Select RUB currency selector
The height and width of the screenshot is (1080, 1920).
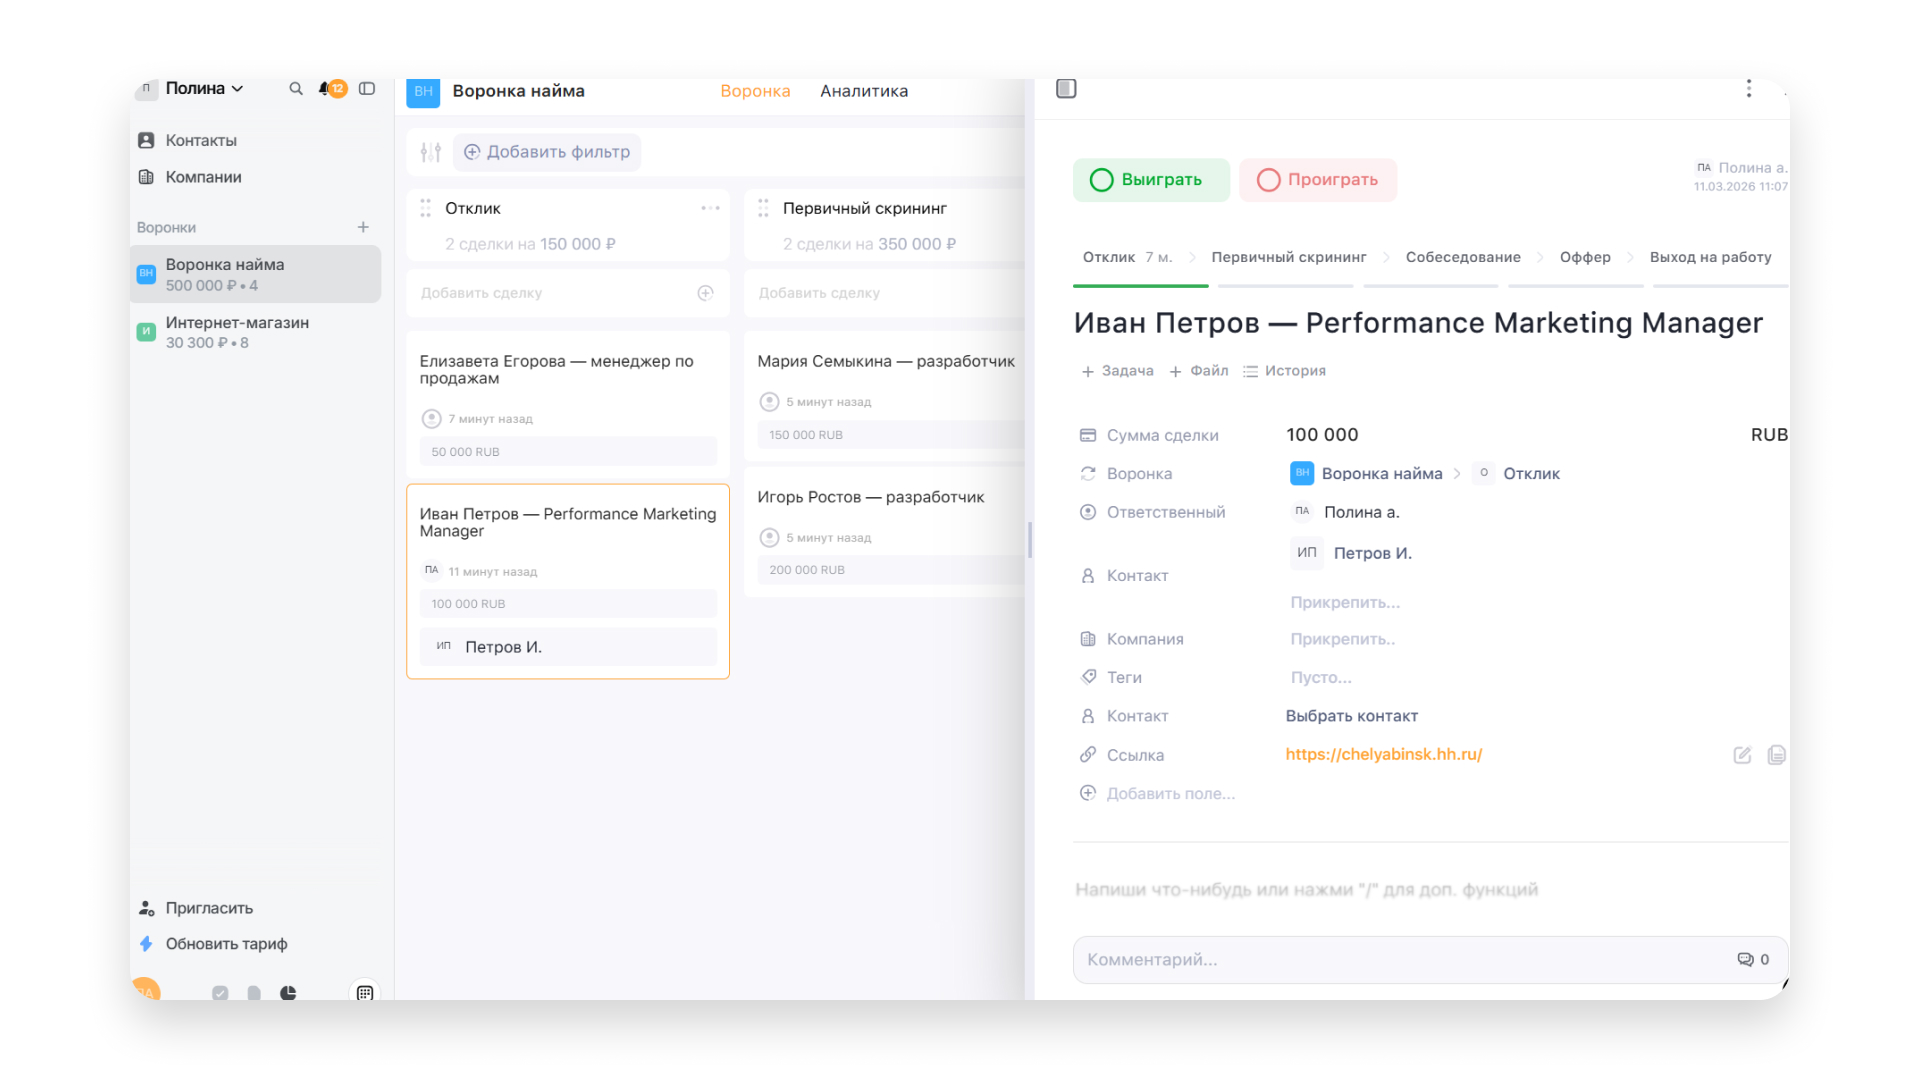coord(1768,435)
